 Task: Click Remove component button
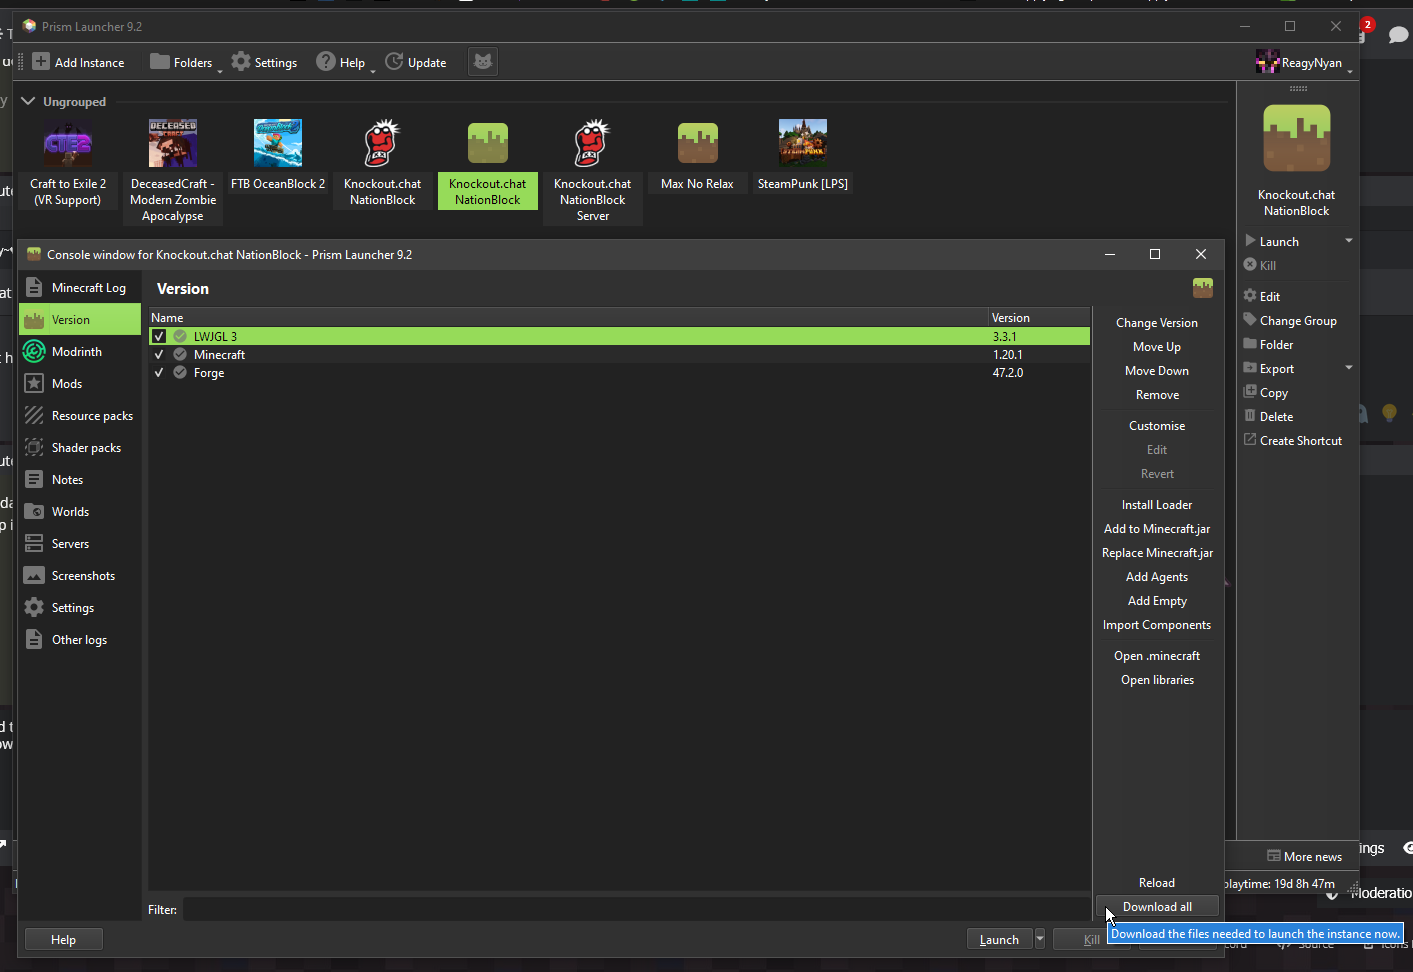1157,395
